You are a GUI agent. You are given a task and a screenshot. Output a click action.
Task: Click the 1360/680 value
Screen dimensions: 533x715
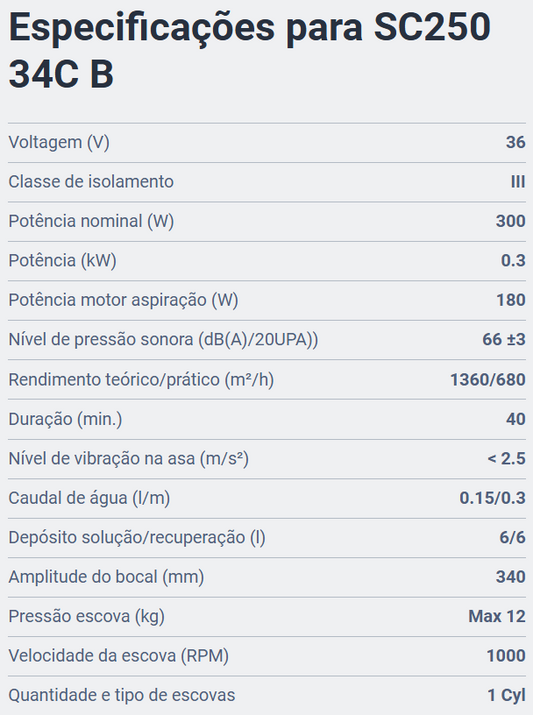(x=488, y=379)
